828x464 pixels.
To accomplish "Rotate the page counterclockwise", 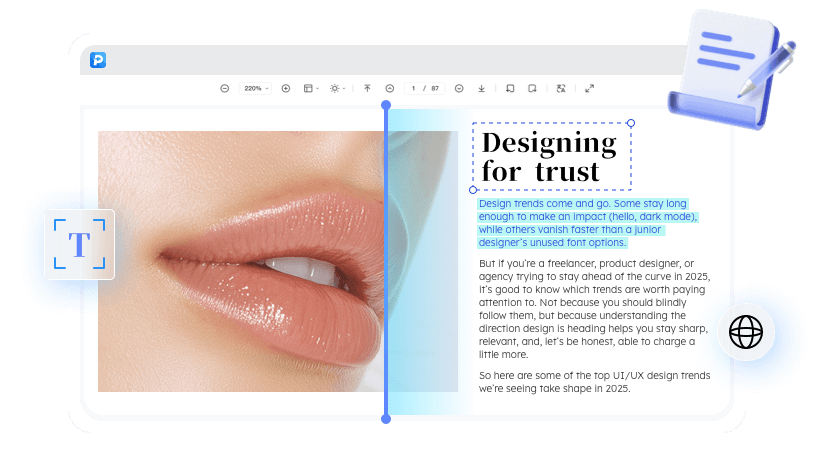I will [510, 88].
